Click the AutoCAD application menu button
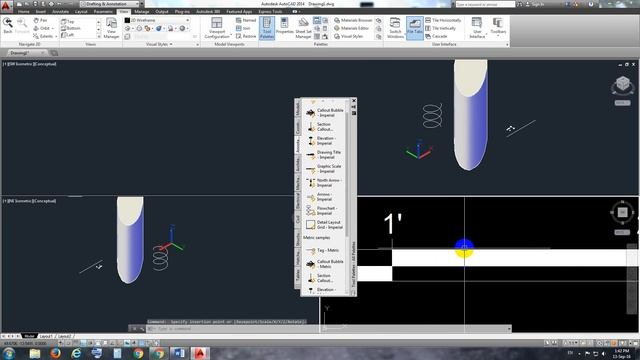This screenshot has width=640, height=360. pyautogui.click(x=6, y=5)
